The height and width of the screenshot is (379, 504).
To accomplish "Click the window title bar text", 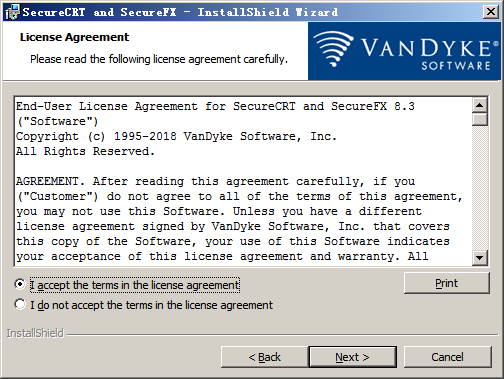I will click(x=180, y=12).
